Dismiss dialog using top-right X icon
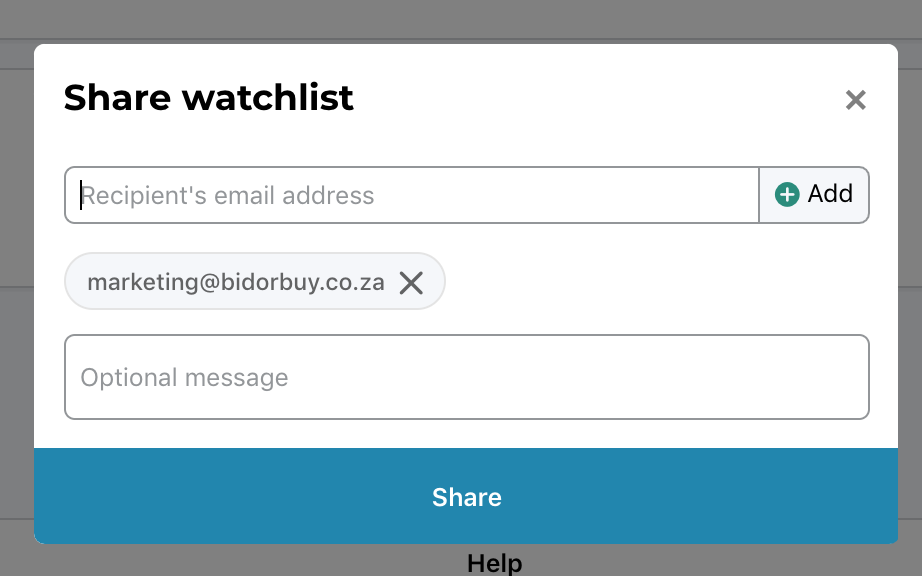 tap(856, 100)
